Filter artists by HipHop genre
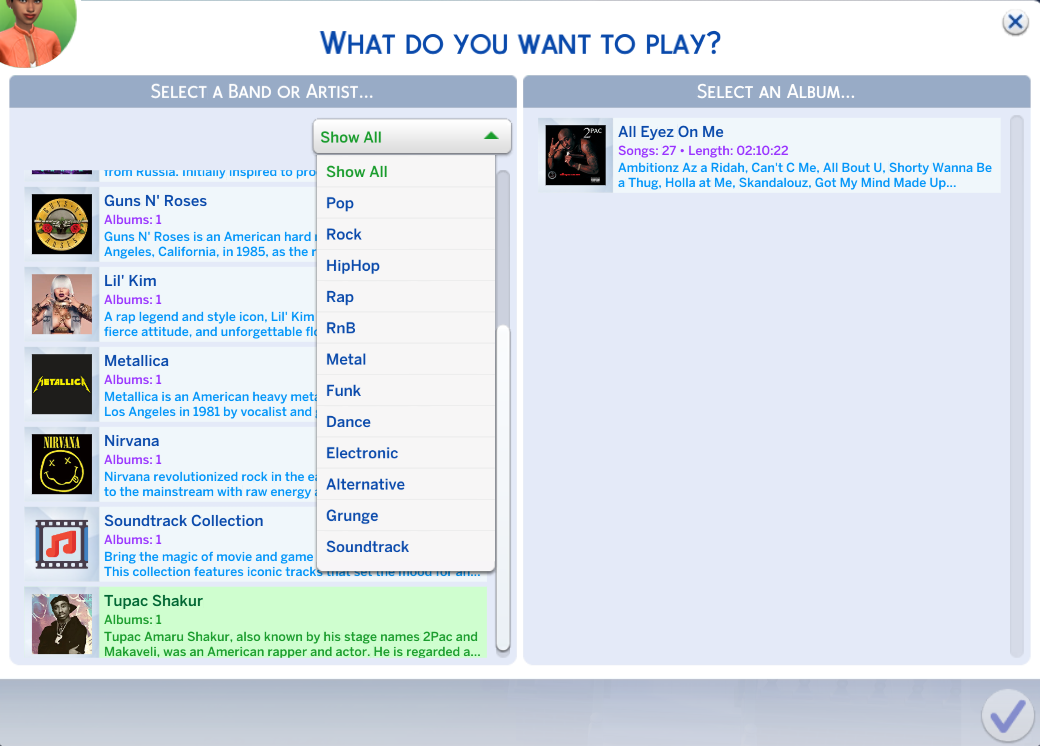 [x=406, y=265]
